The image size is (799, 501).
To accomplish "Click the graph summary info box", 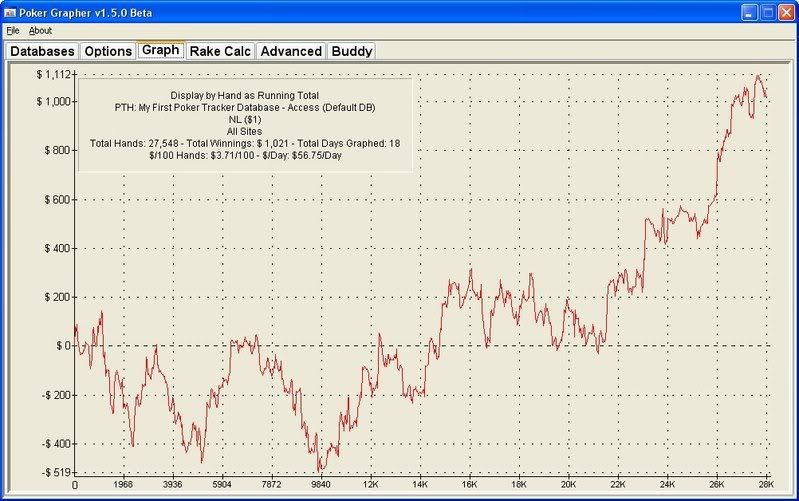I will pyautogui.click(x=245, y=125).
